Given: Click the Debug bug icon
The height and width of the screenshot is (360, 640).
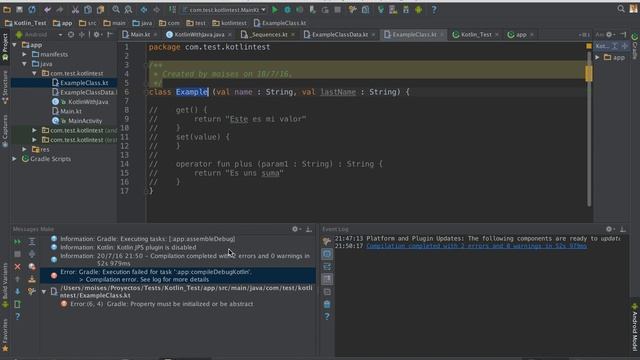Looking at the screenshot, I should [287, 9].
